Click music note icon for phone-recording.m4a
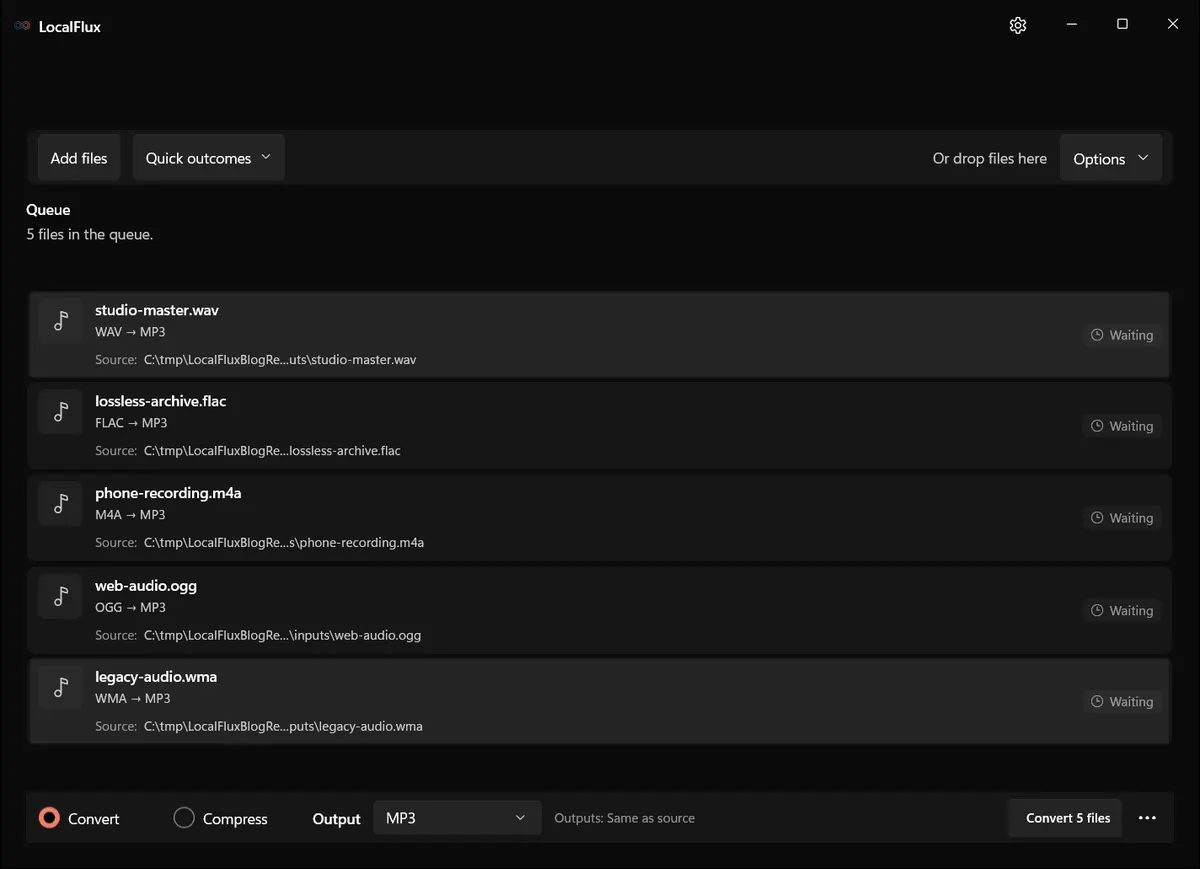The width and height of the screenshot is (1200, 869). [60, 504]
